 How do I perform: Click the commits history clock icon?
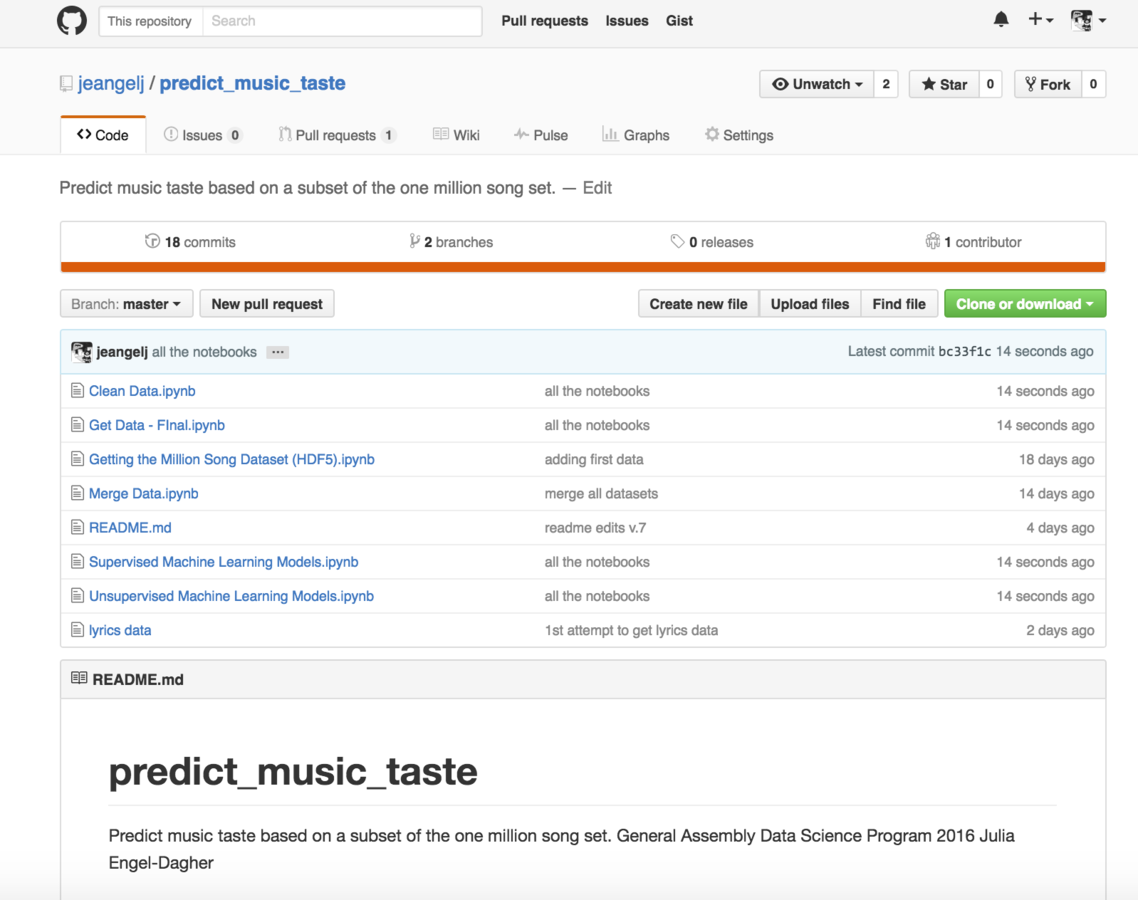point(152,241)
